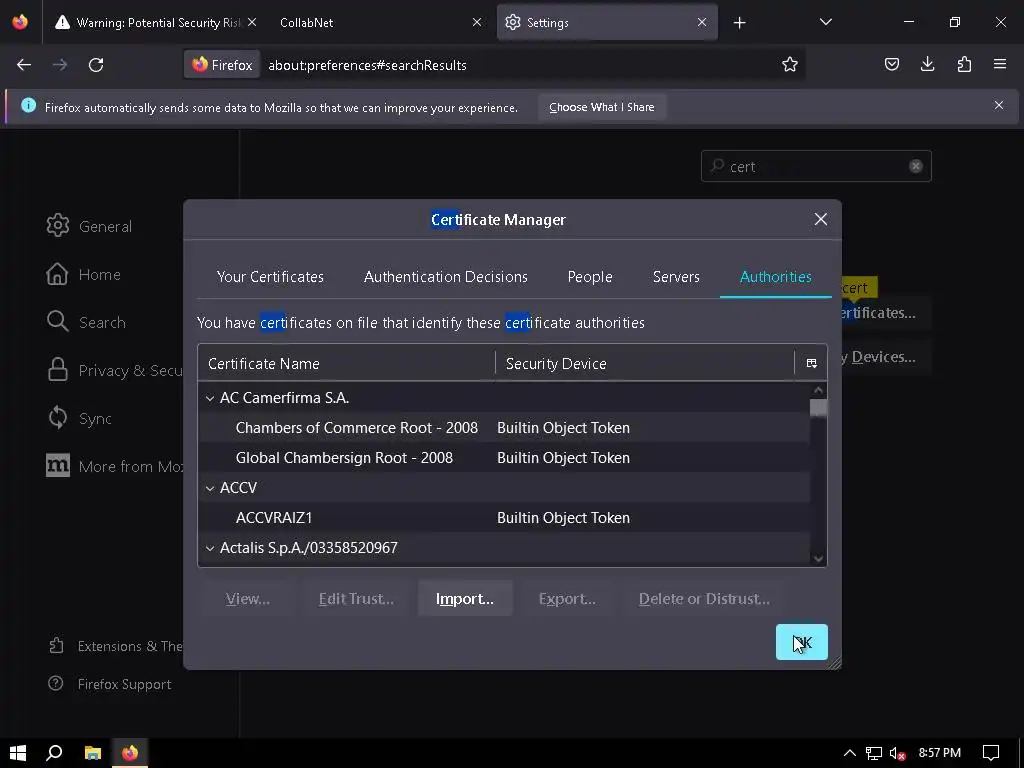The image size is (1024, 768).
Task: Close the Certificate Manager dialog
Action: (x=821, y=219)
